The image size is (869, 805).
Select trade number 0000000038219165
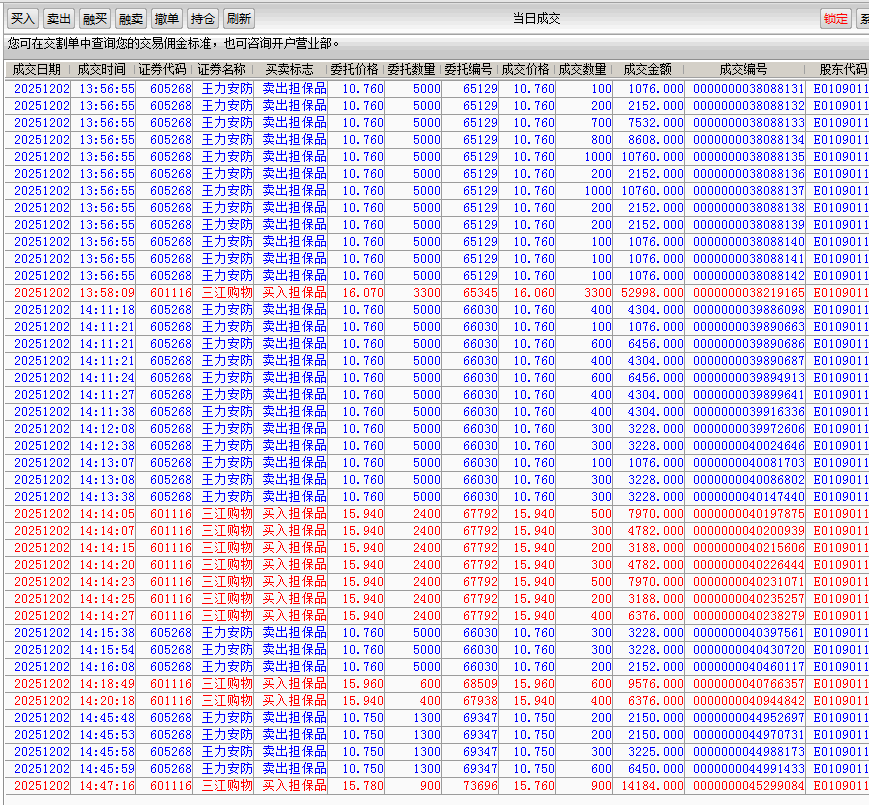[748, 293]
